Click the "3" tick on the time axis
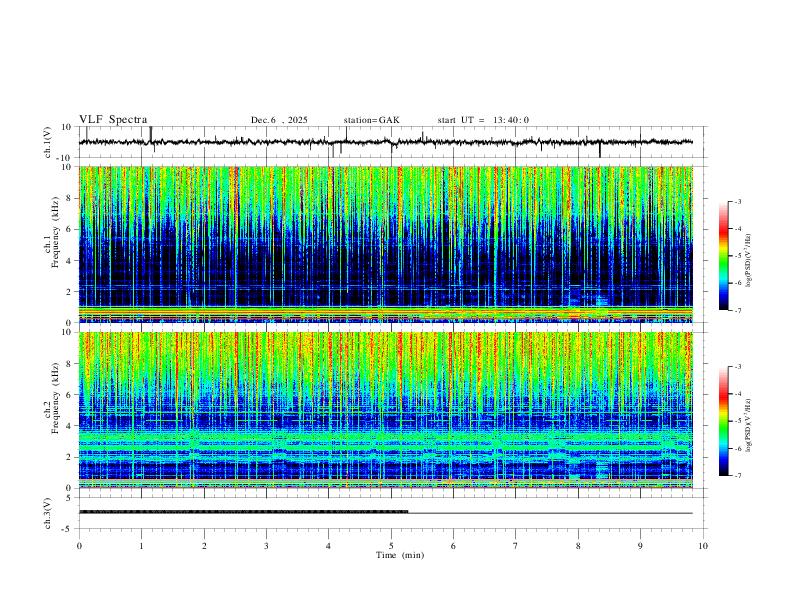The height and width of the screenshot is (612, 792). [266, 546]
